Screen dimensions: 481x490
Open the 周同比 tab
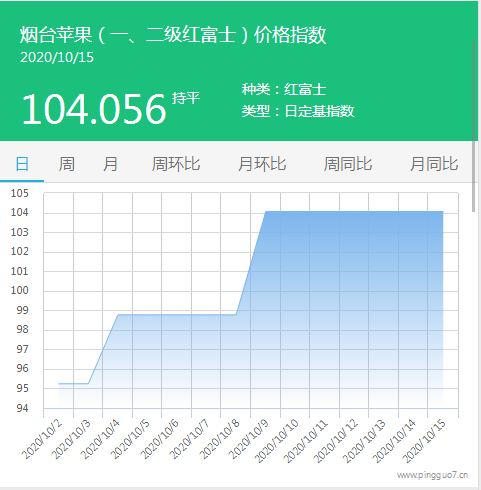click(x=348, y=164)
